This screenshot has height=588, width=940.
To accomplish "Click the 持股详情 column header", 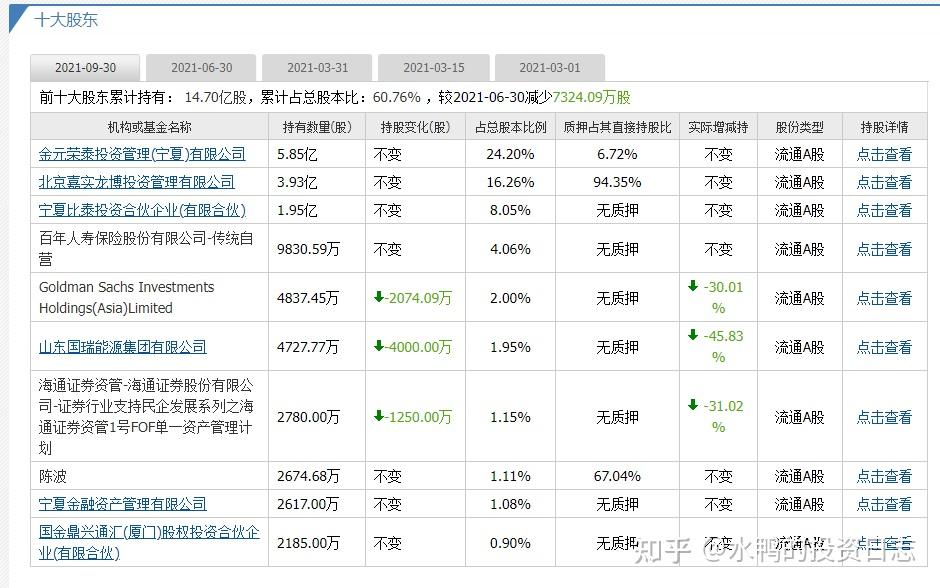I will click(884, 127).
